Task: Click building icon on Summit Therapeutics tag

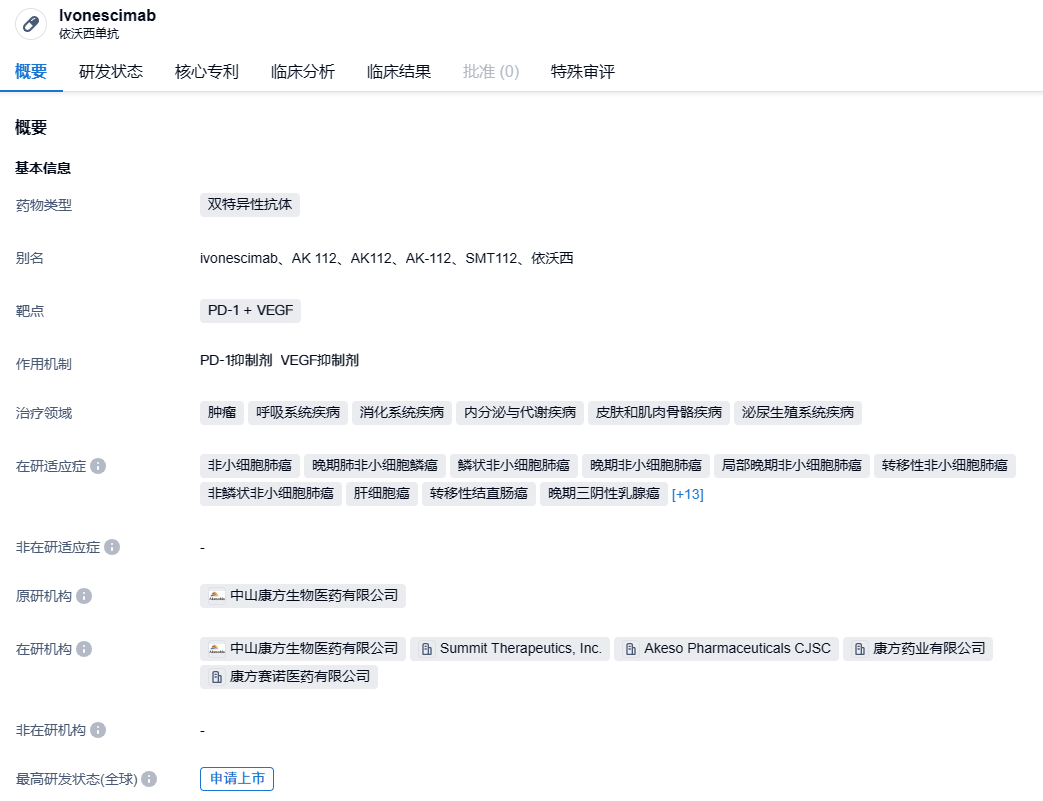Action: click(x=427, y=649)
